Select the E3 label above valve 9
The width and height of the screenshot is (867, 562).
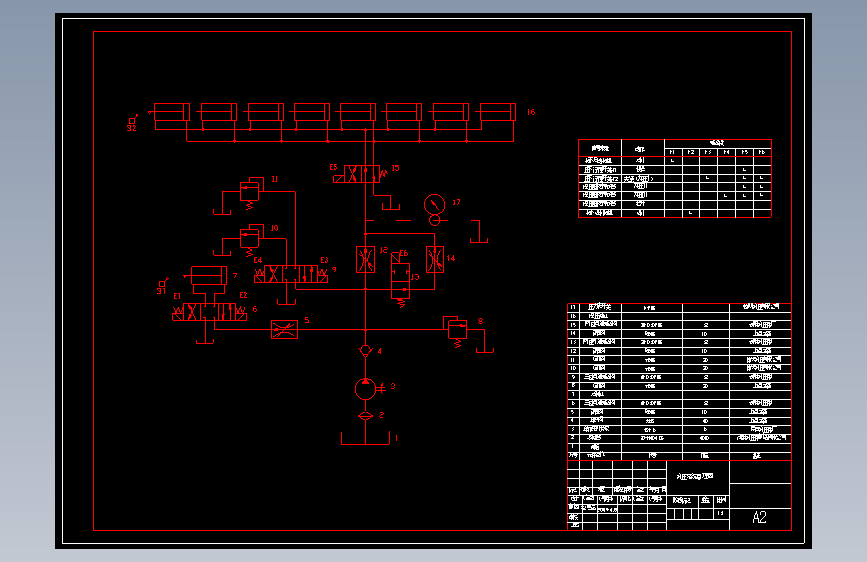pos(325,260)
